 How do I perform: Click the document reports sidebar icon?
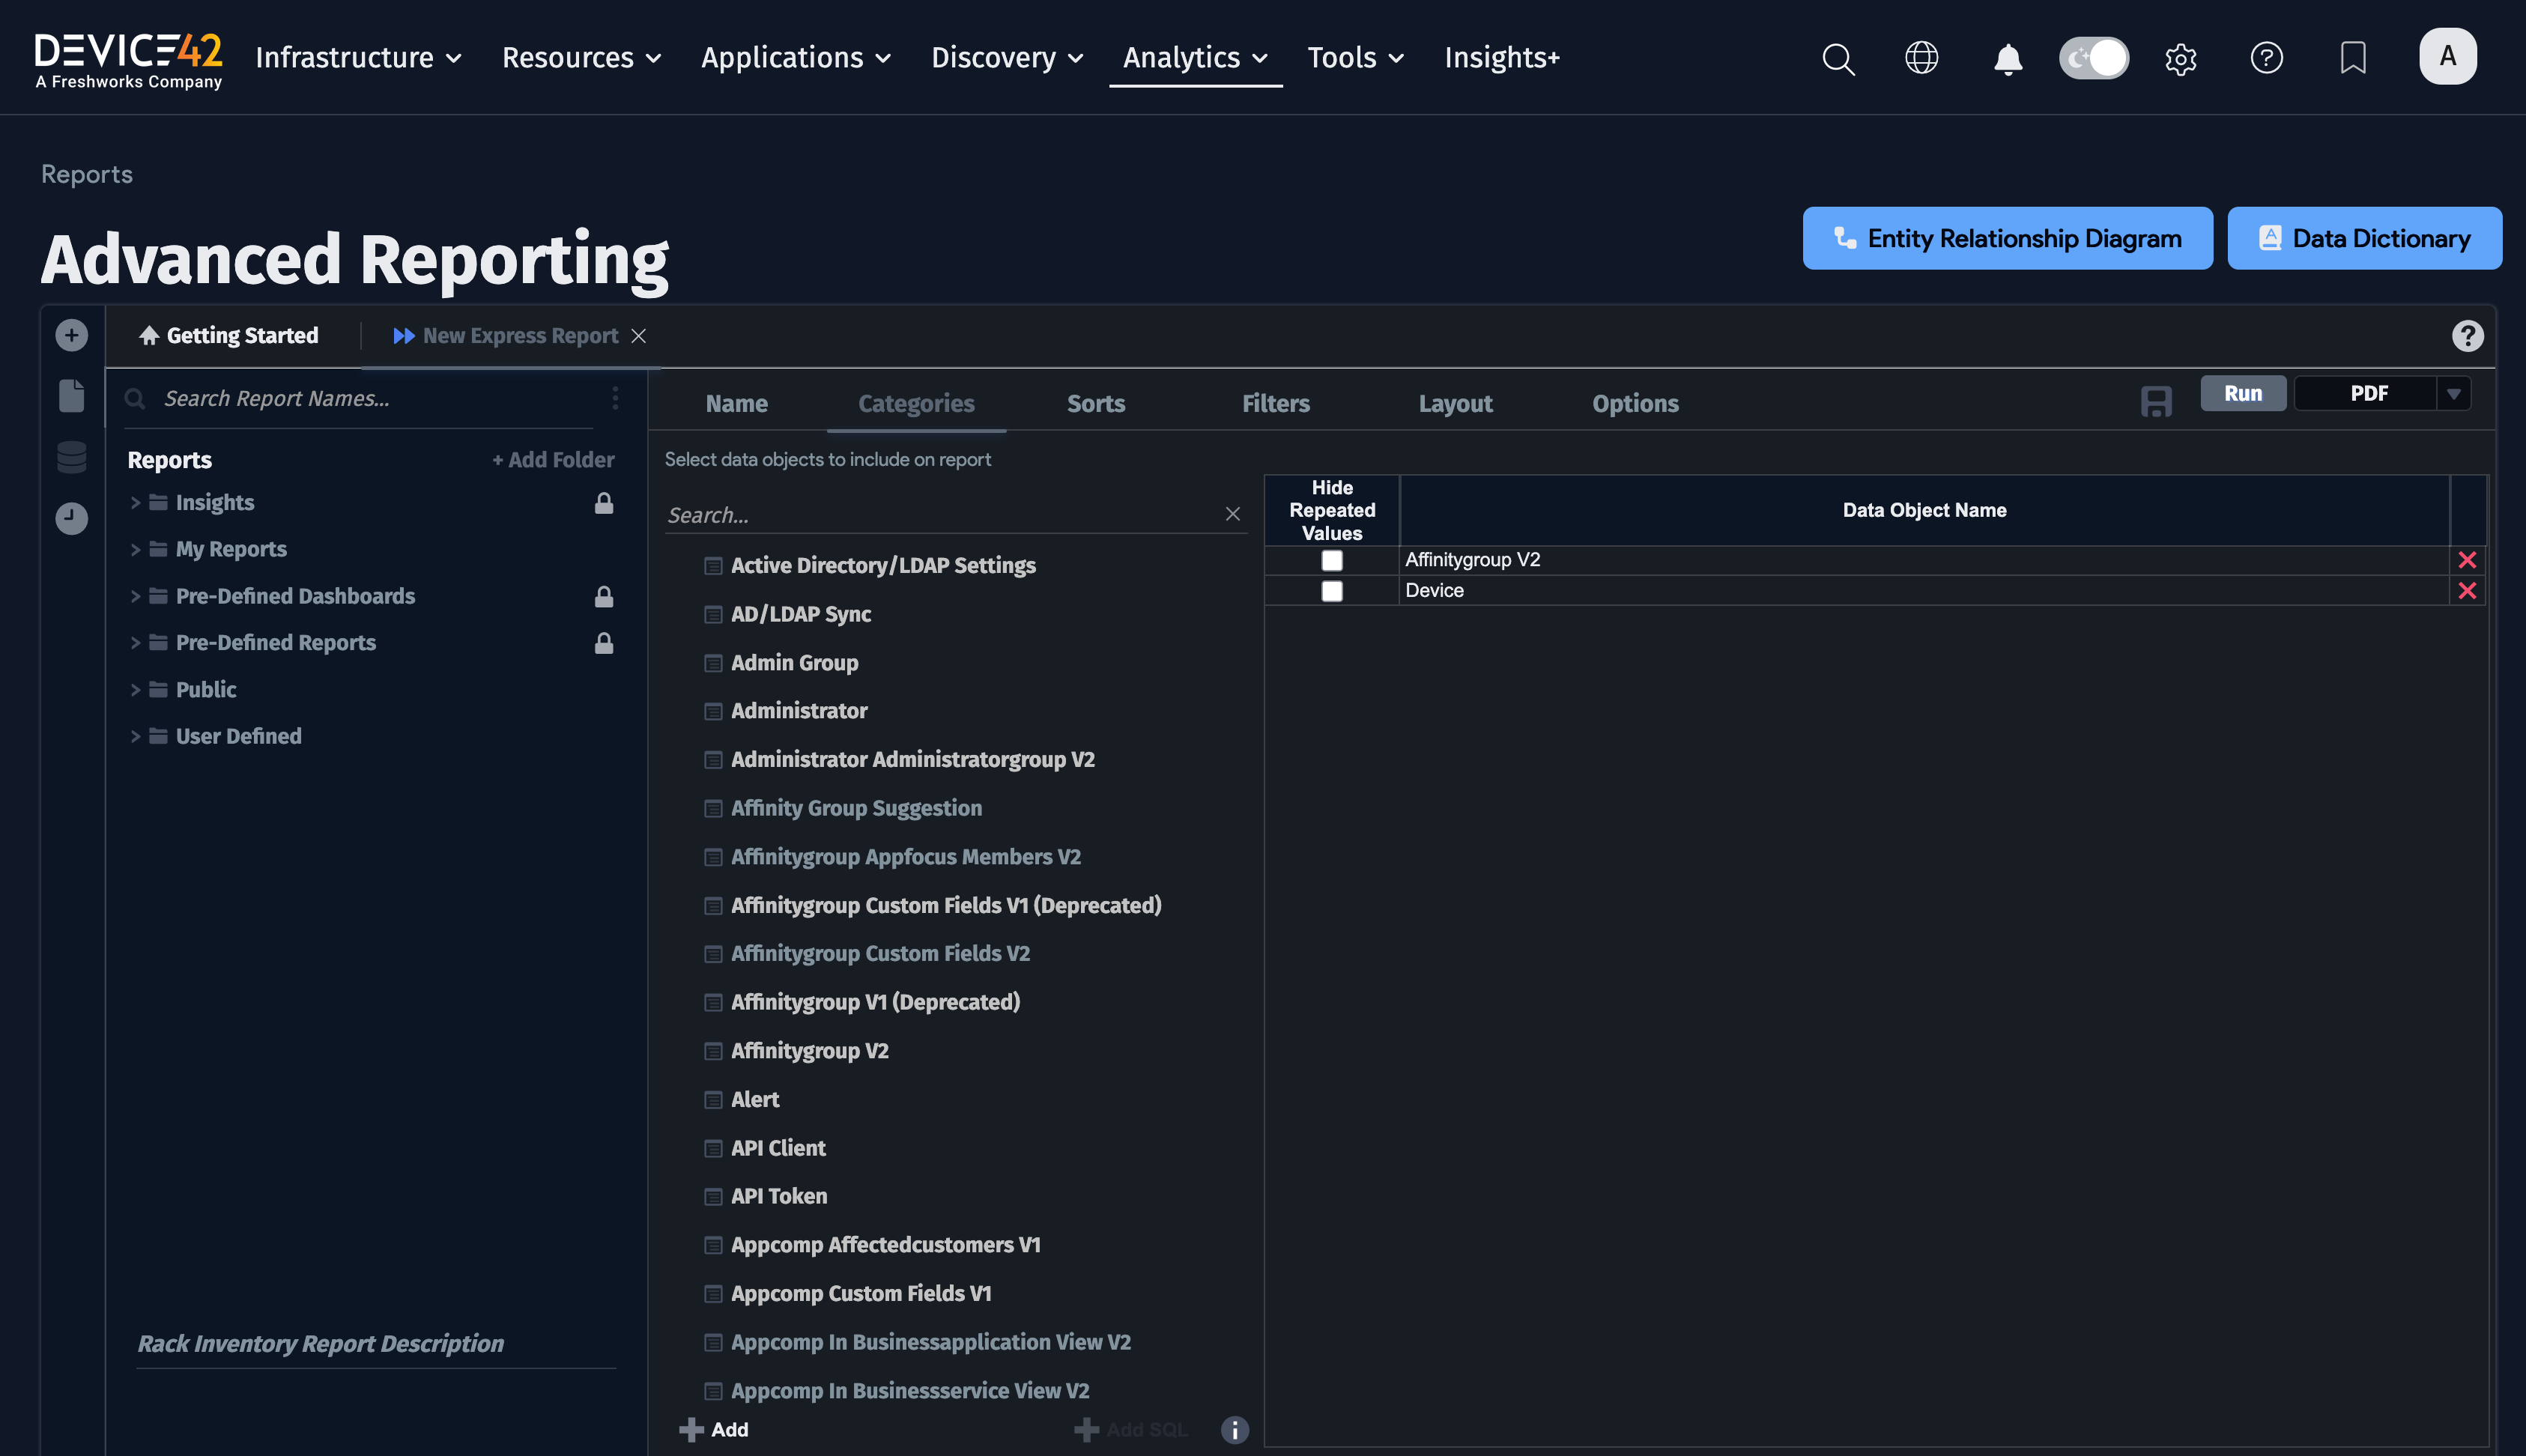click(x=71, y=395)
